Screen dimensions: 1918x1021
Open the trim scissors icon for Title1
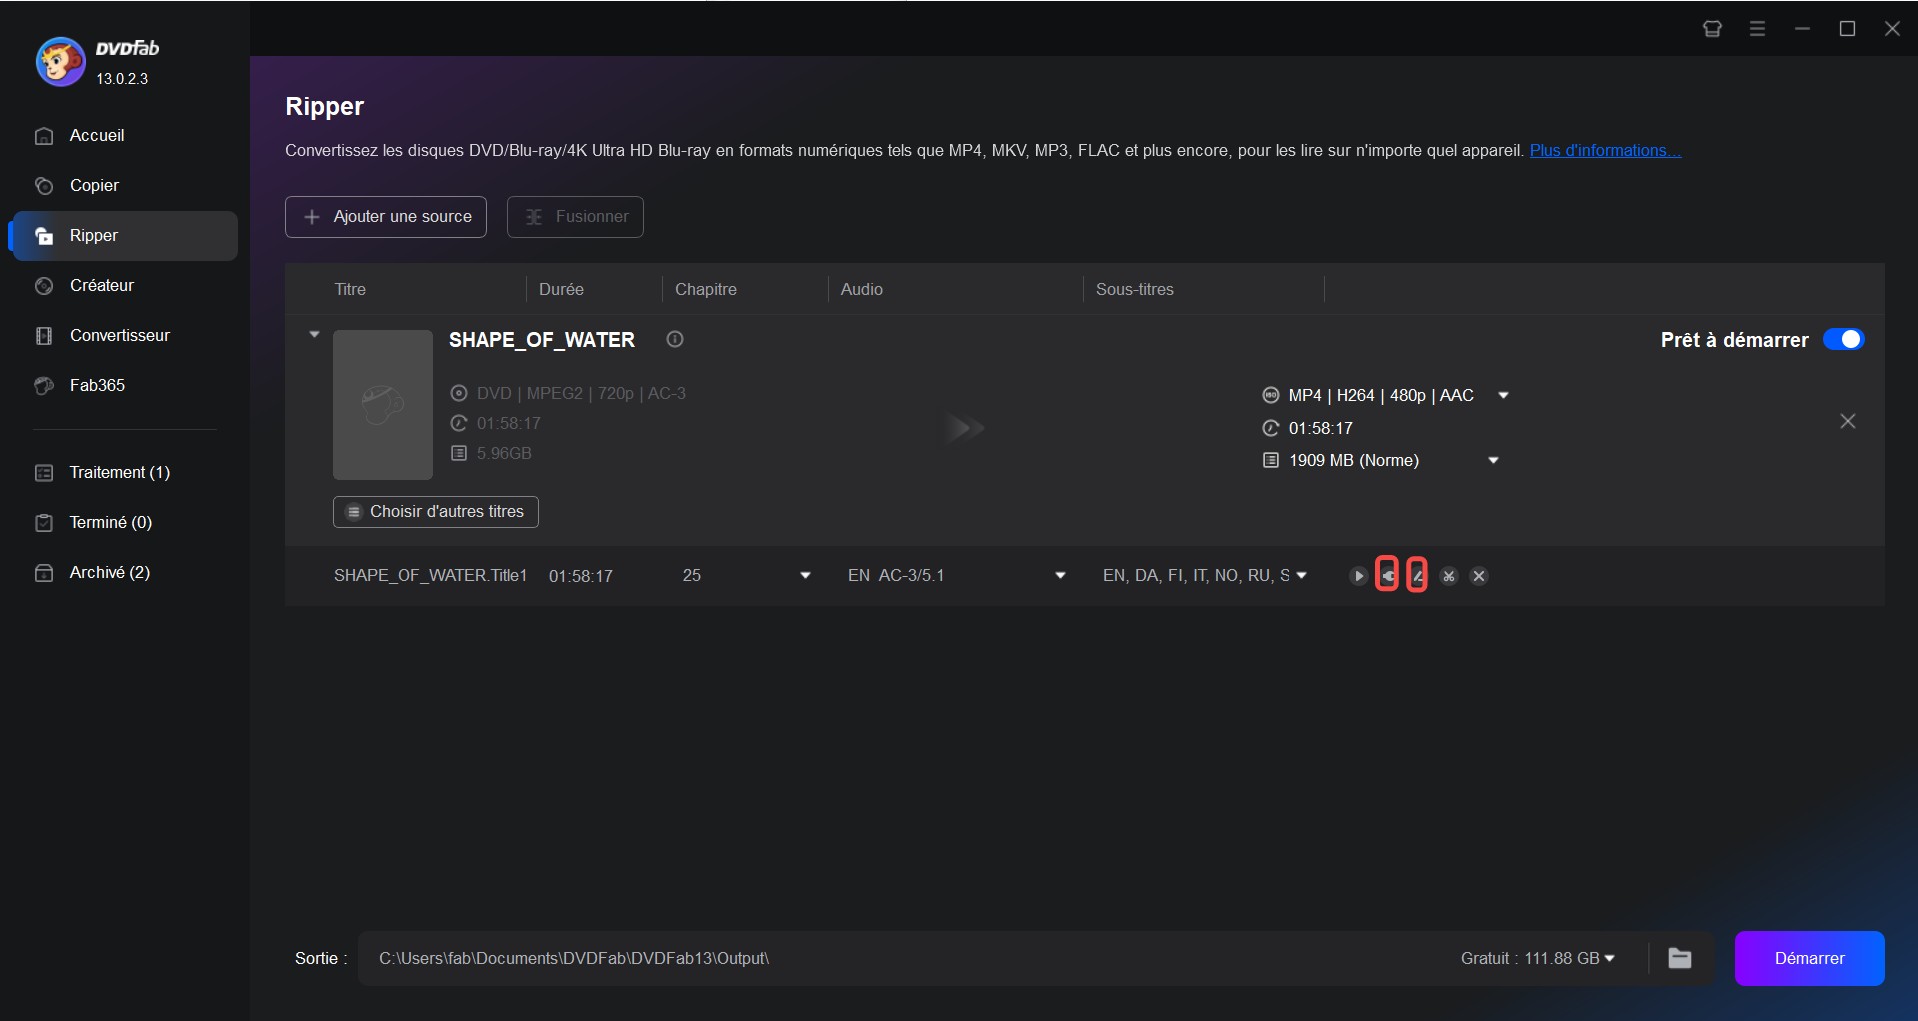1448,576
